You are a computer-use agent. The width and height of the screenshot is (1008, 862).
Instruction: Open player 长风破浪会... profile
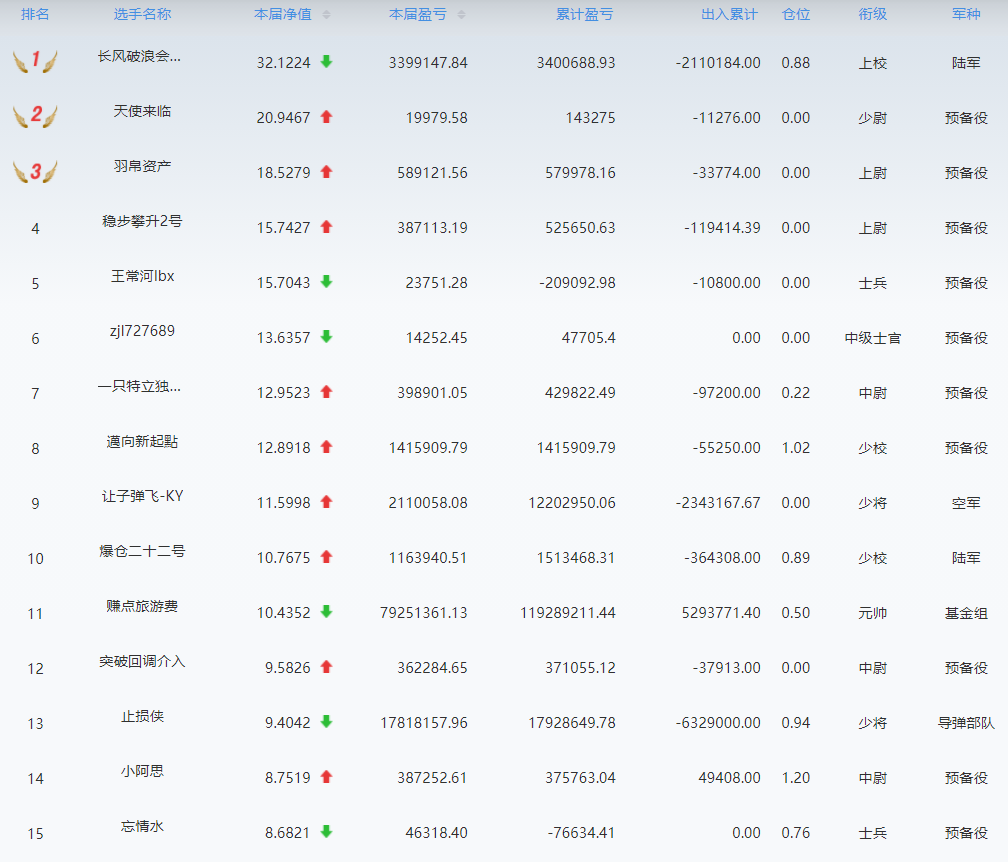[x=140, y=57]
